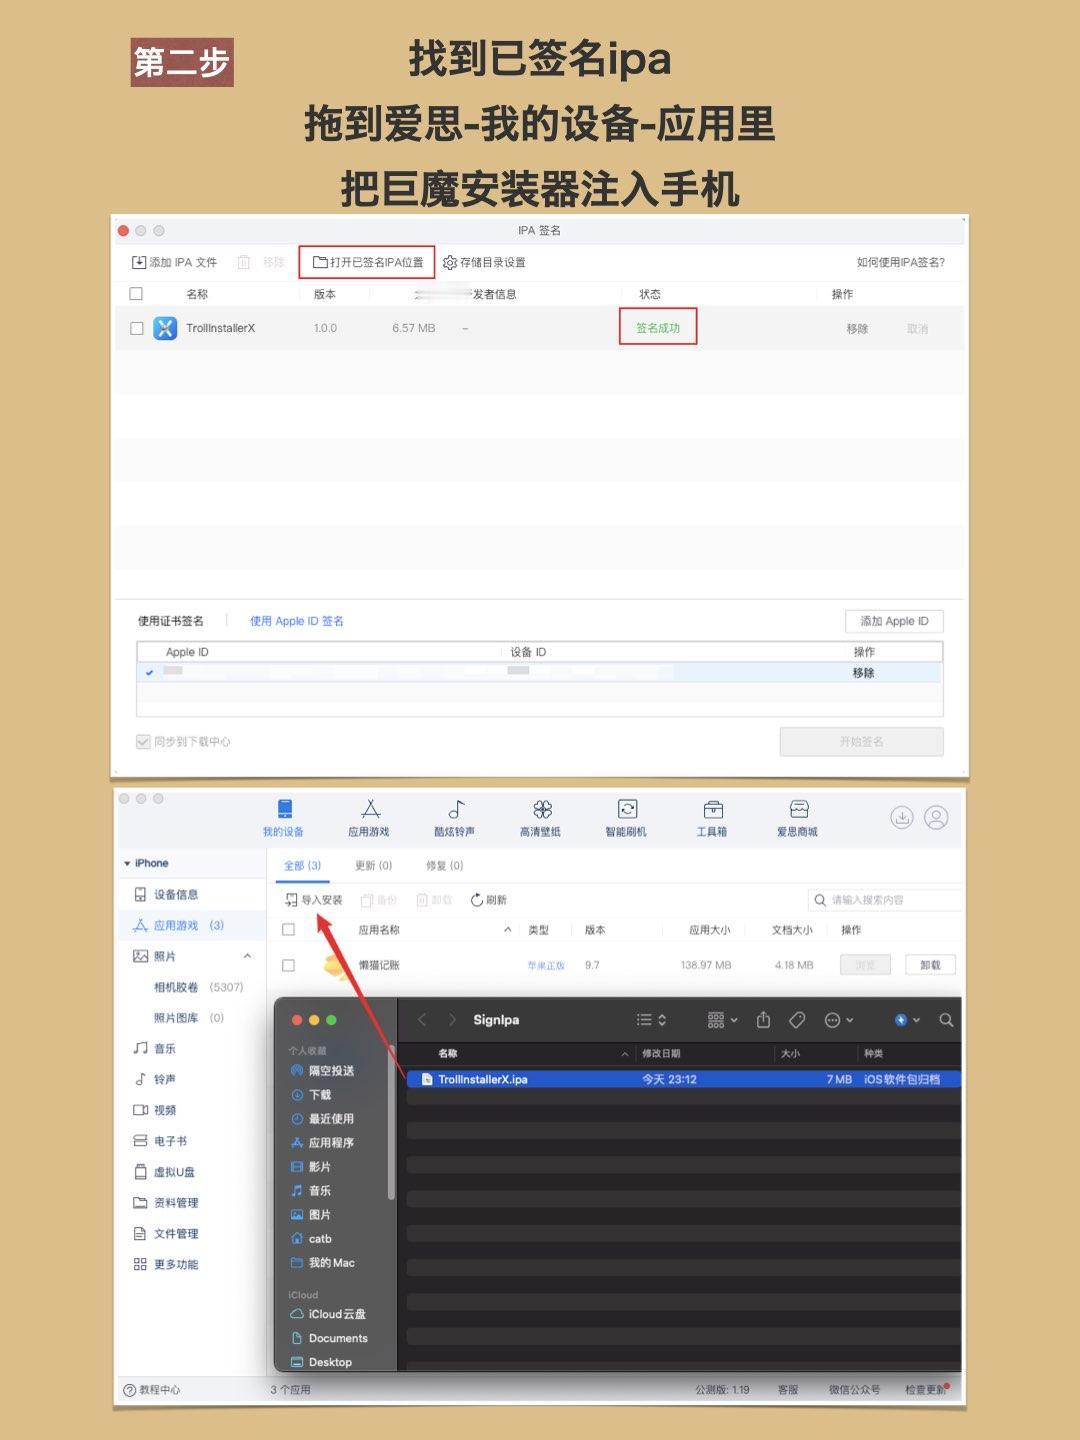Click the Finder forward arrow
Screen dimensions: 1080x1440
[452, 1020]
